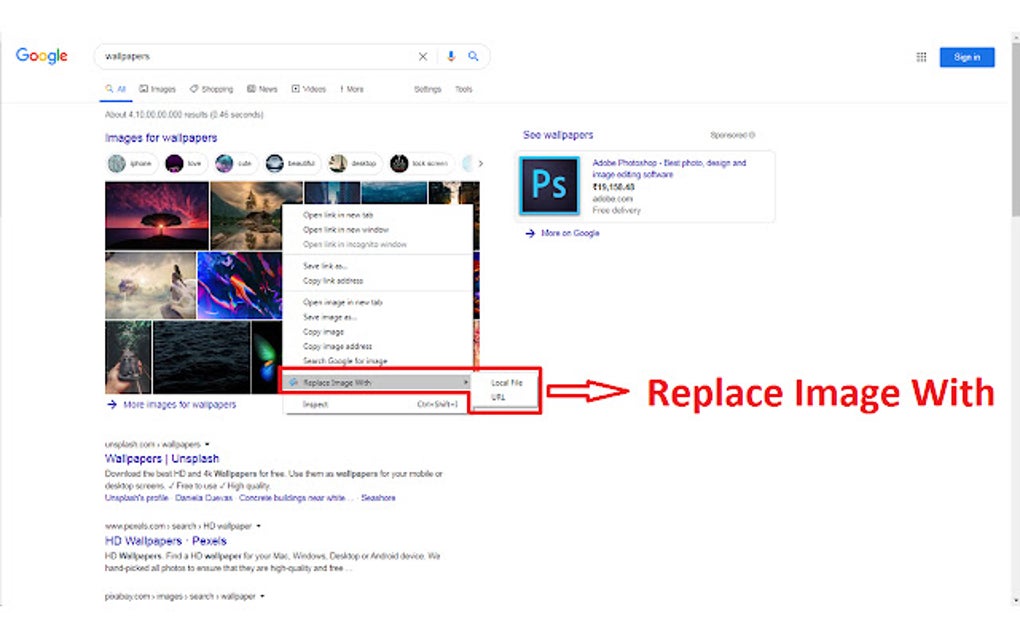Click the magnifying glass search icon
The width and height of the screenshot is (1020, 638).
[x=474, y=56]
